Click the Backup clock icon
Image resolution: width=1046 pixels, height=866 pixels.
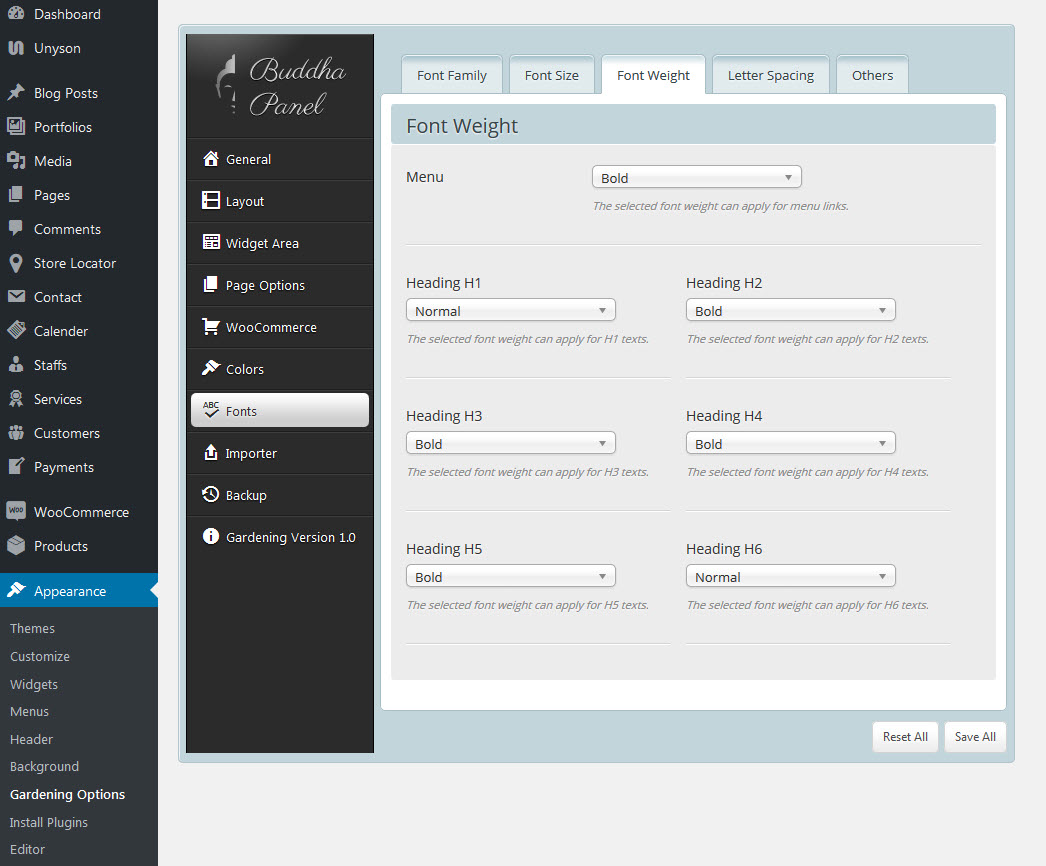point(211,494)
